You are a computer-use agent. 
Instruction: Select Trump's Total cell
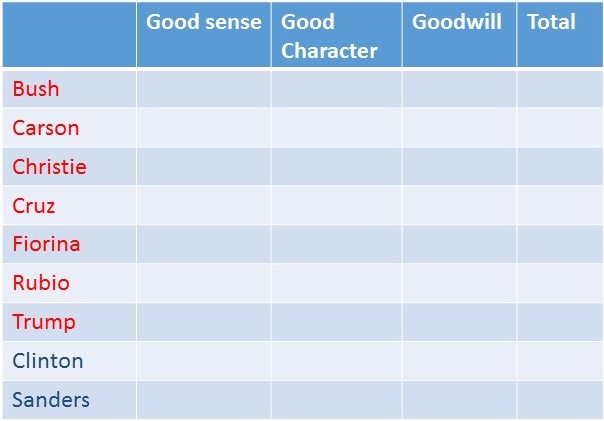[x=559, y=322]
